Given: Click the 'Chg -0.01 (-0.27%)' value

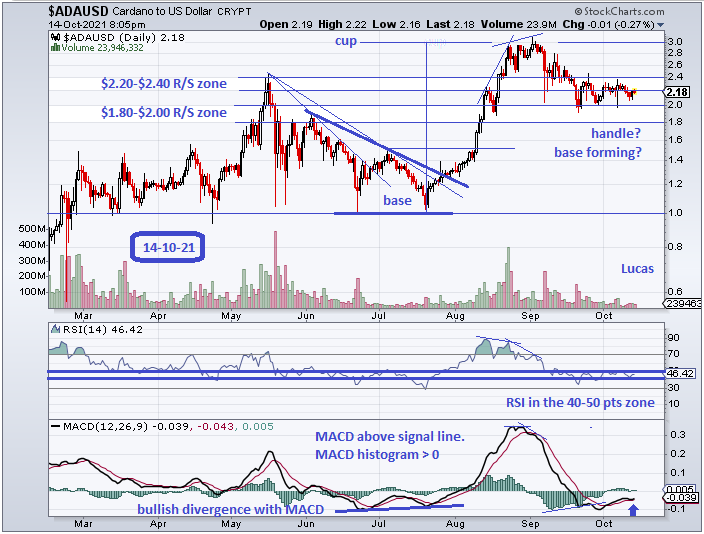Looking at the screenshot, I should click(608, 25).
